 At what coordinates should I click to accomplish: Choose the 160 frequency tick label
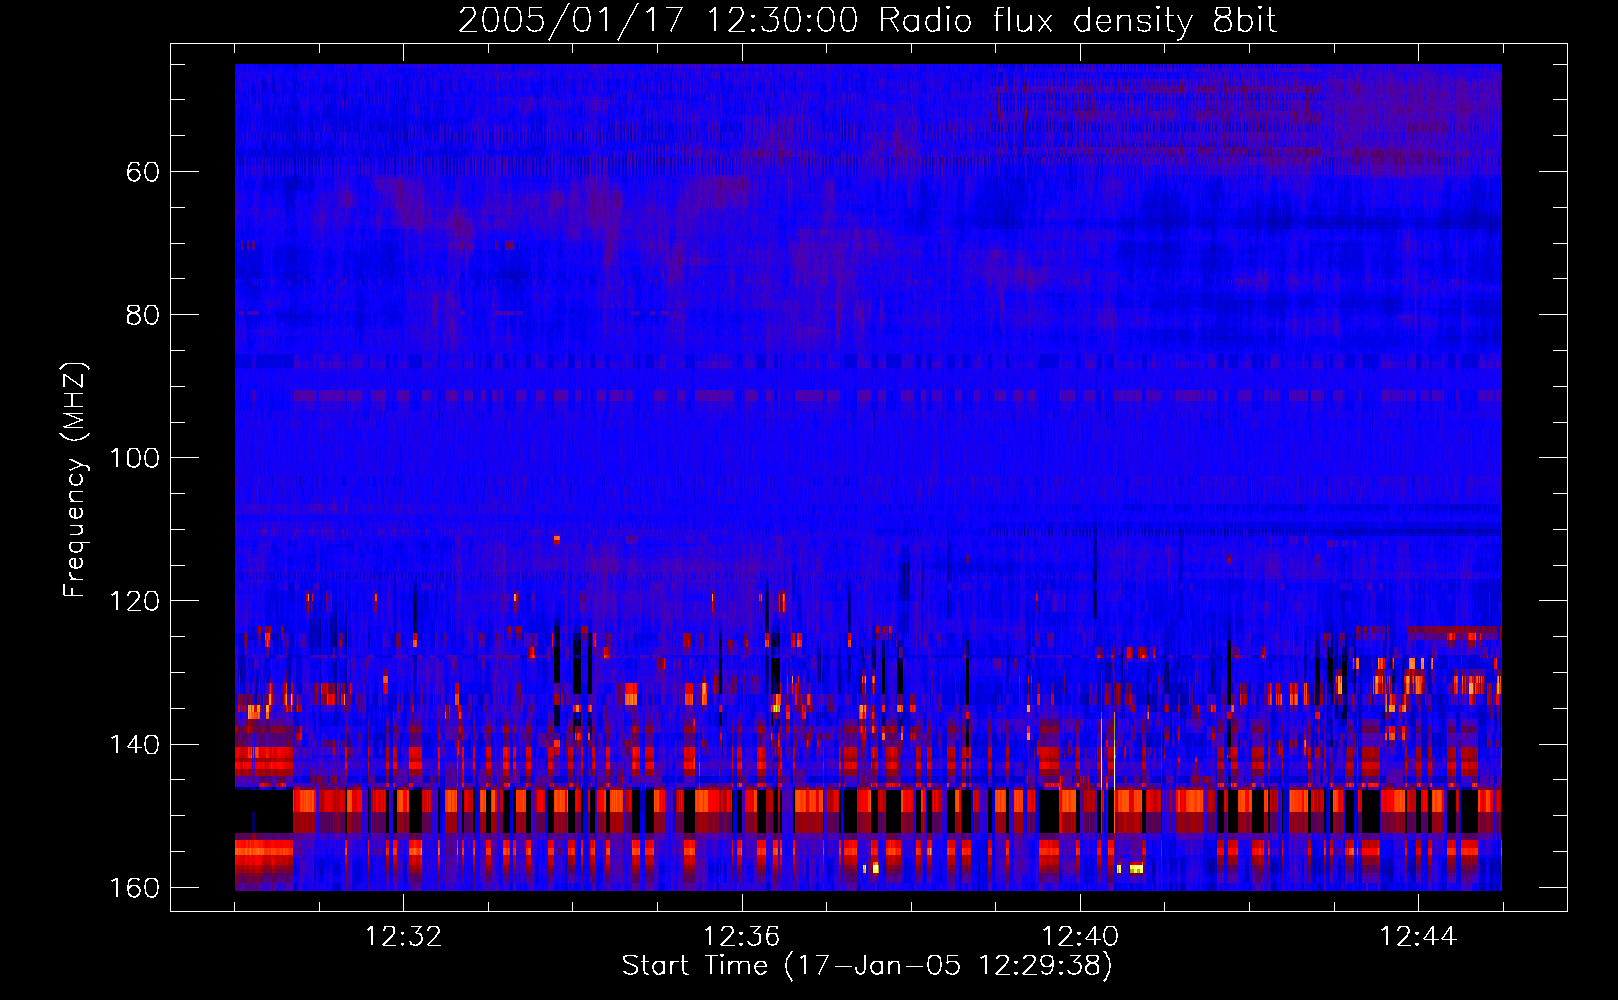click(135, 888)
